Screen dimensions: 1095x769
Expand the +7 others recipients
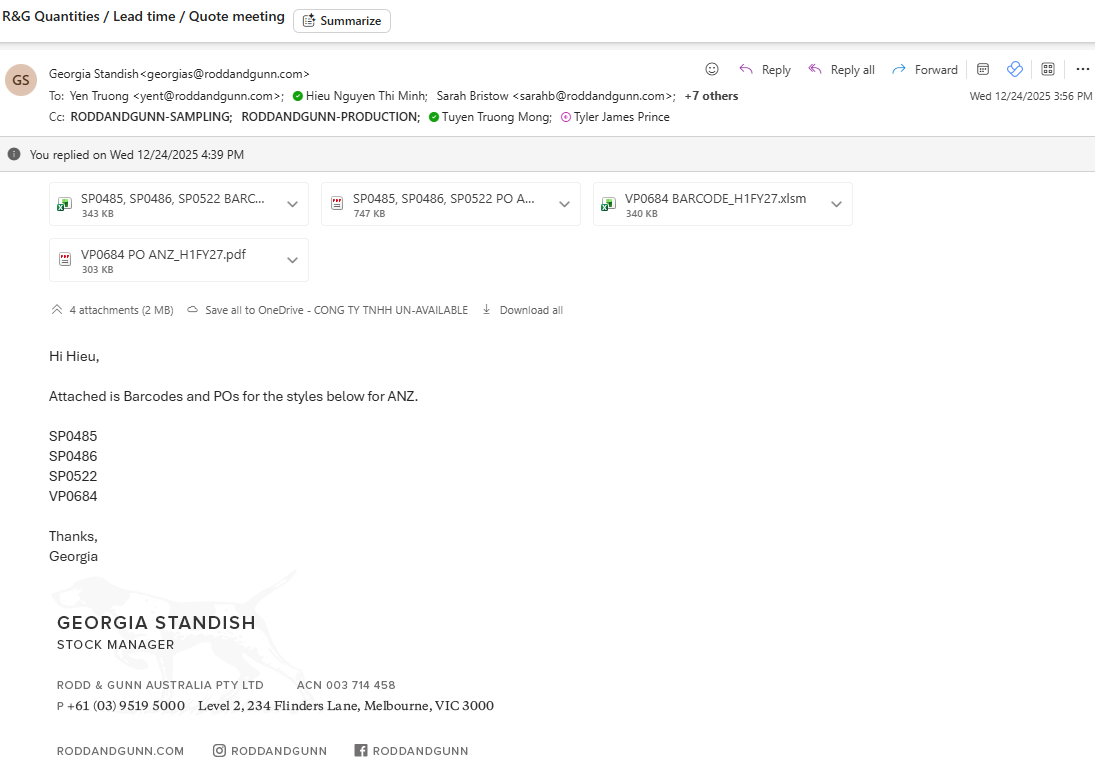point(711,96)
